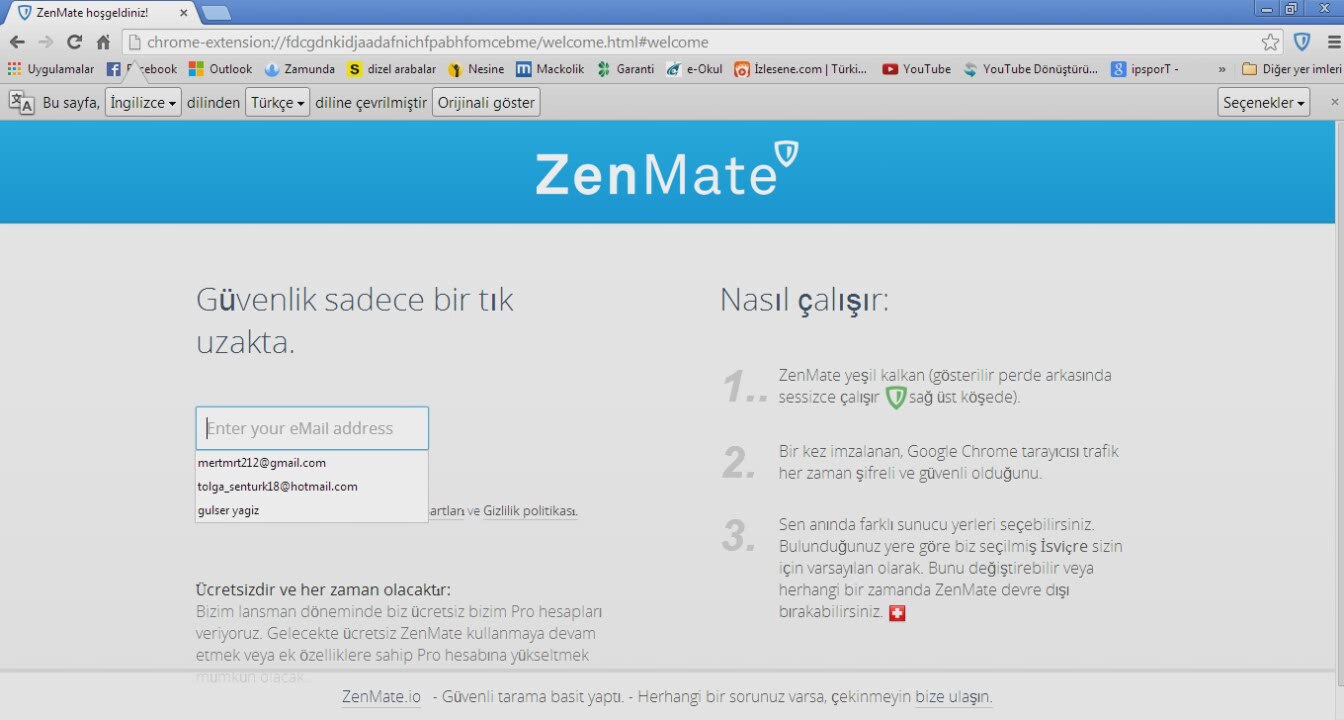Open the Uygulamalar apps bookmark
The image size is (1344, 720).
(50, 69)
